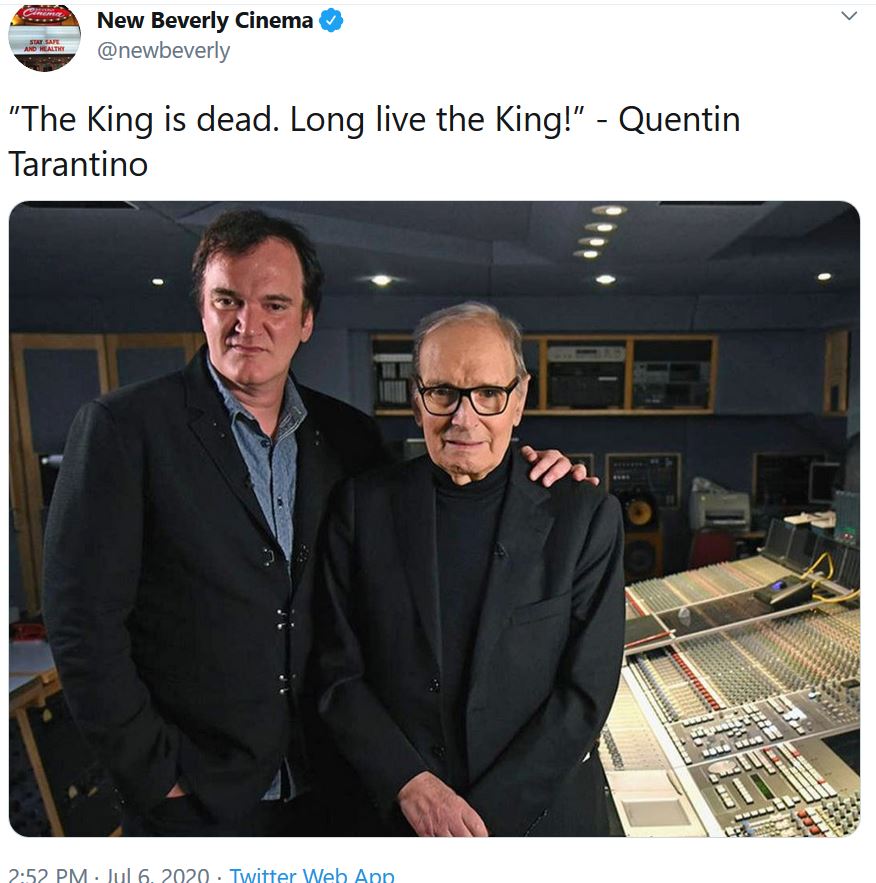Expand the tweet options chevron
Viewport: 876px width, 883px height.
849,16
